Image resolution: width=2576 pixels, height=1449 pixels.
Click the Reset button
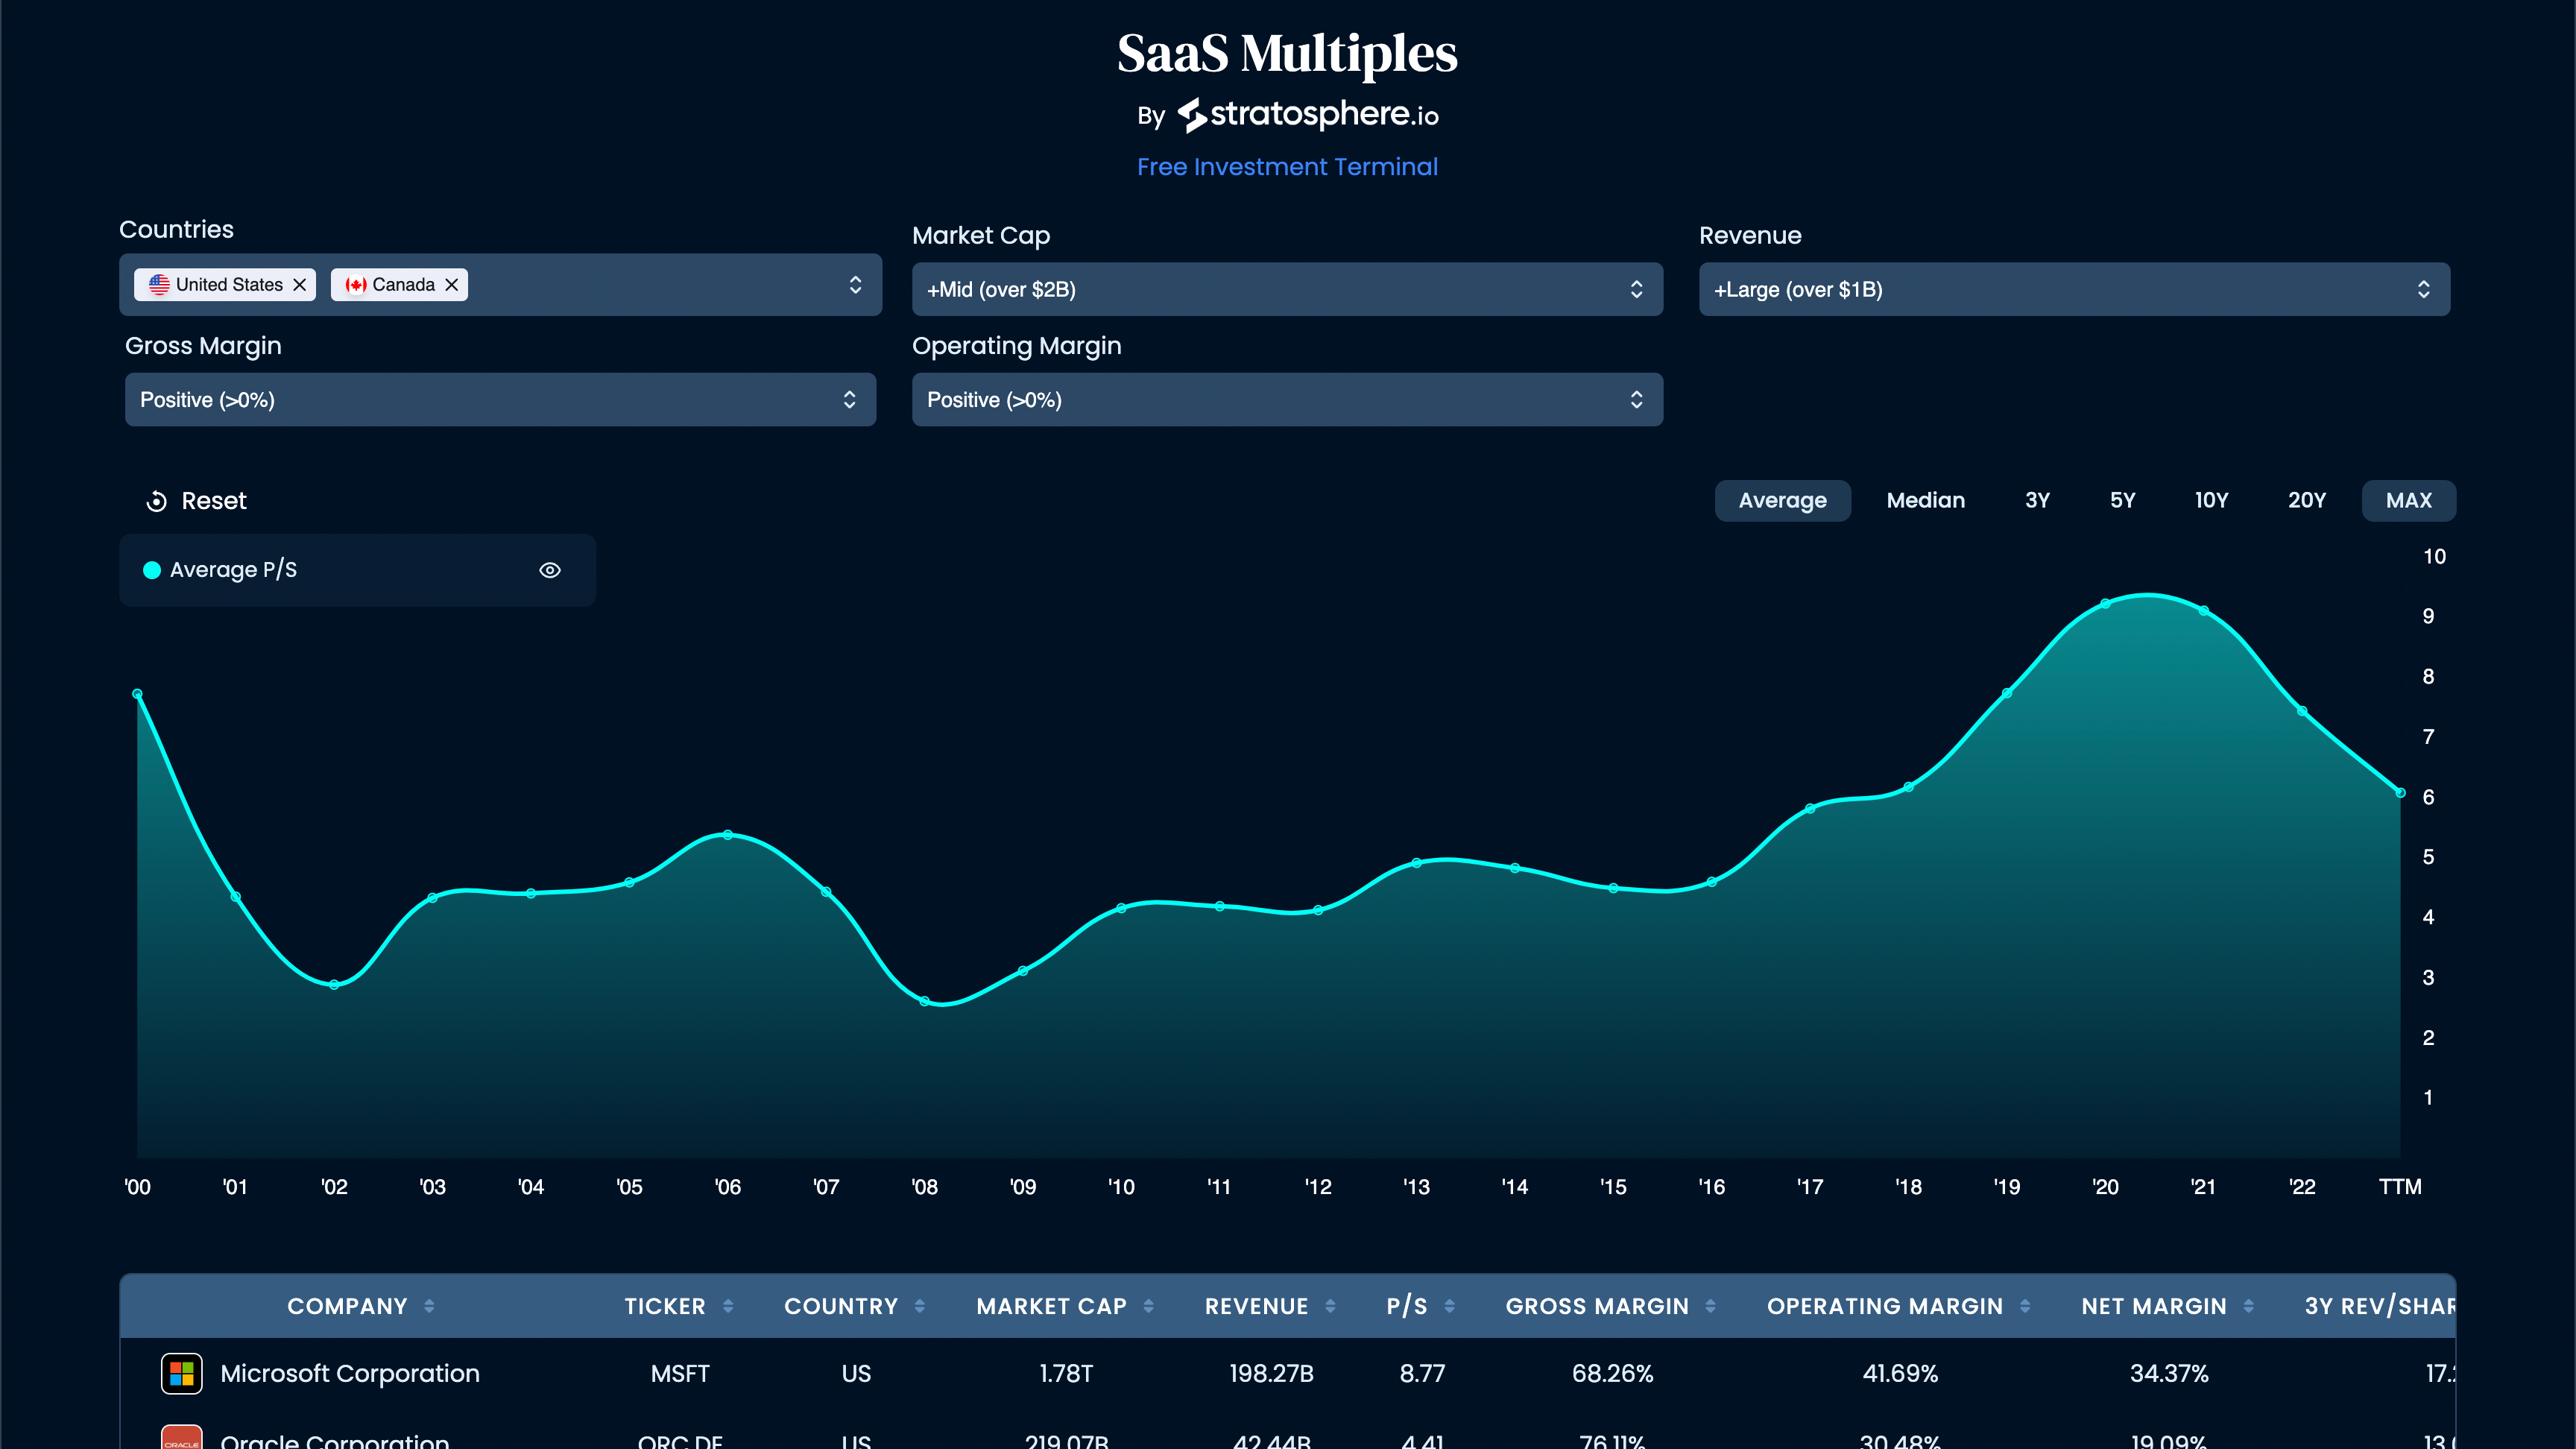pos(196,501)
